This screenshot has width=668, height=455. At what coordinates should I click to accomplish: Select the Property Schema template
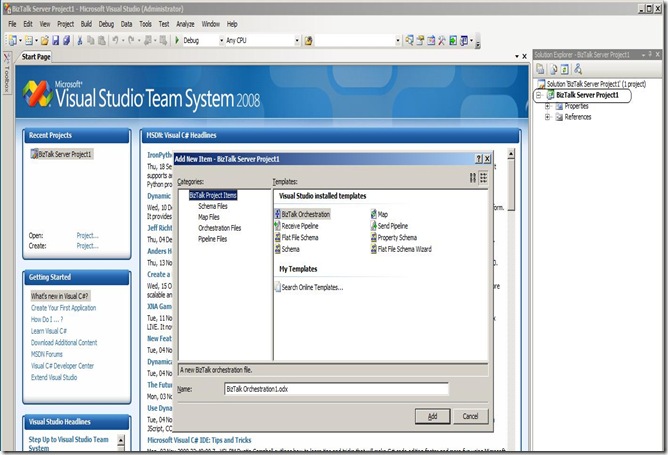(x=394, y=237)
